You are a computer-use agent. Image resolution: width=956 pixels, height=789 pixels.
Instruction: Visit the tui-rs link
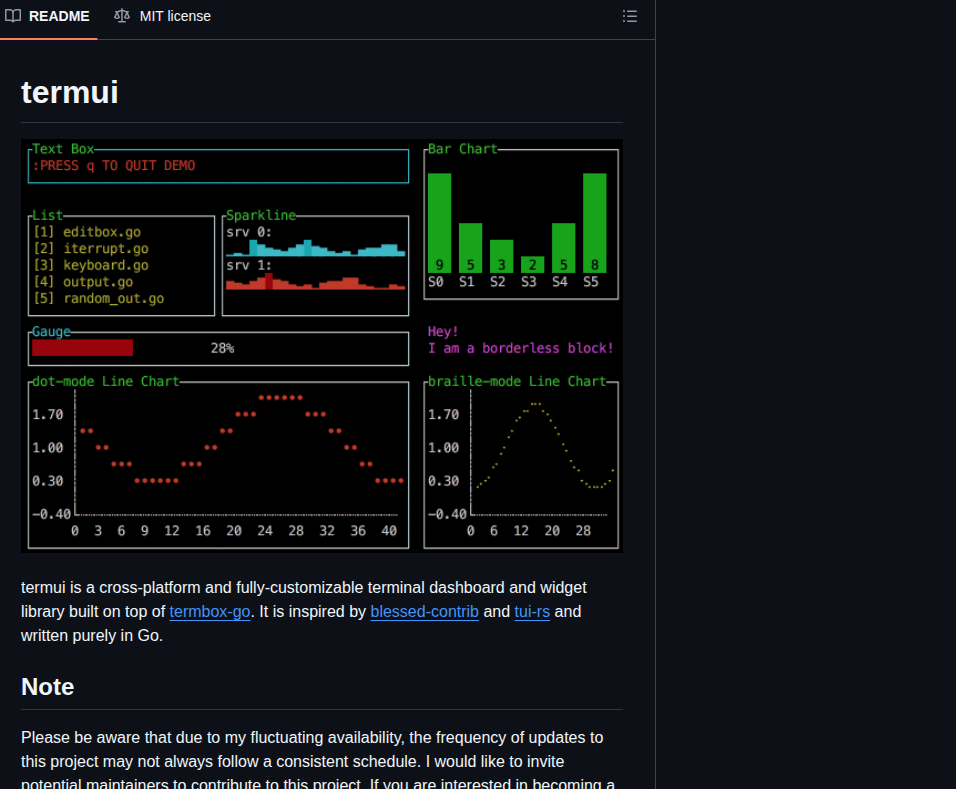coord(532,612)
